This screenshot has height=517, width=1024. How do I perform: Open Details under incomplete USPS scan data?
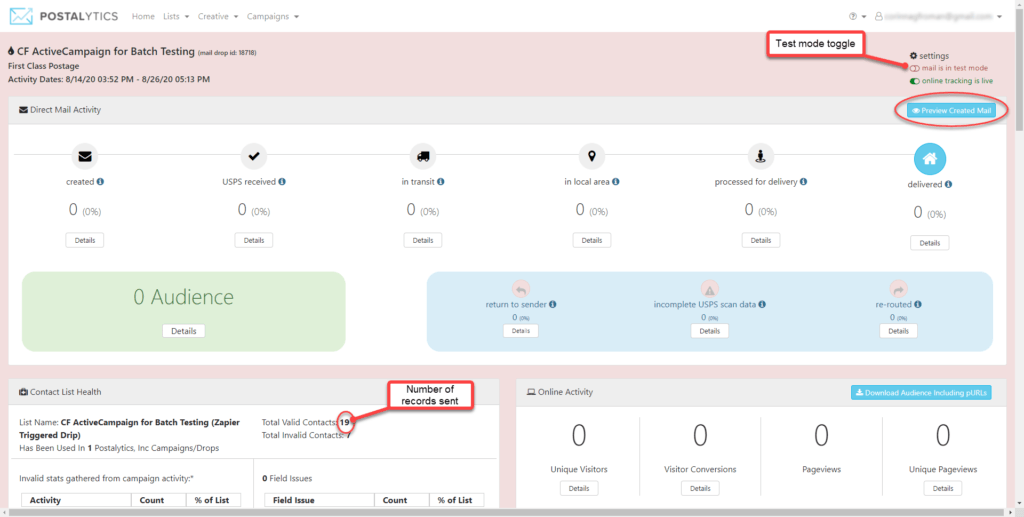pos(710,331)
